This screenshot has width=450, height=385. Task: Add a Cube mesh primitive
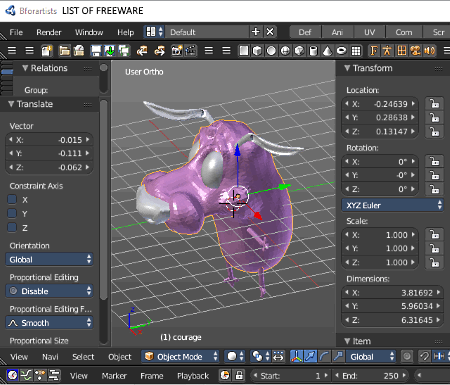pyautogui.click(x=257, y=51)
